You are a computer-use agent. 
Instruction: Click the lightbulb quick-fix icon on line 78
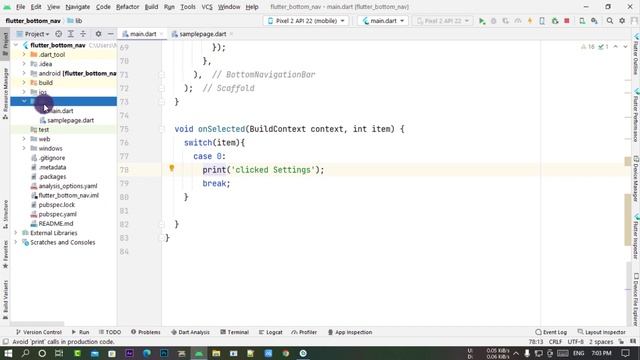pos(172,168)
